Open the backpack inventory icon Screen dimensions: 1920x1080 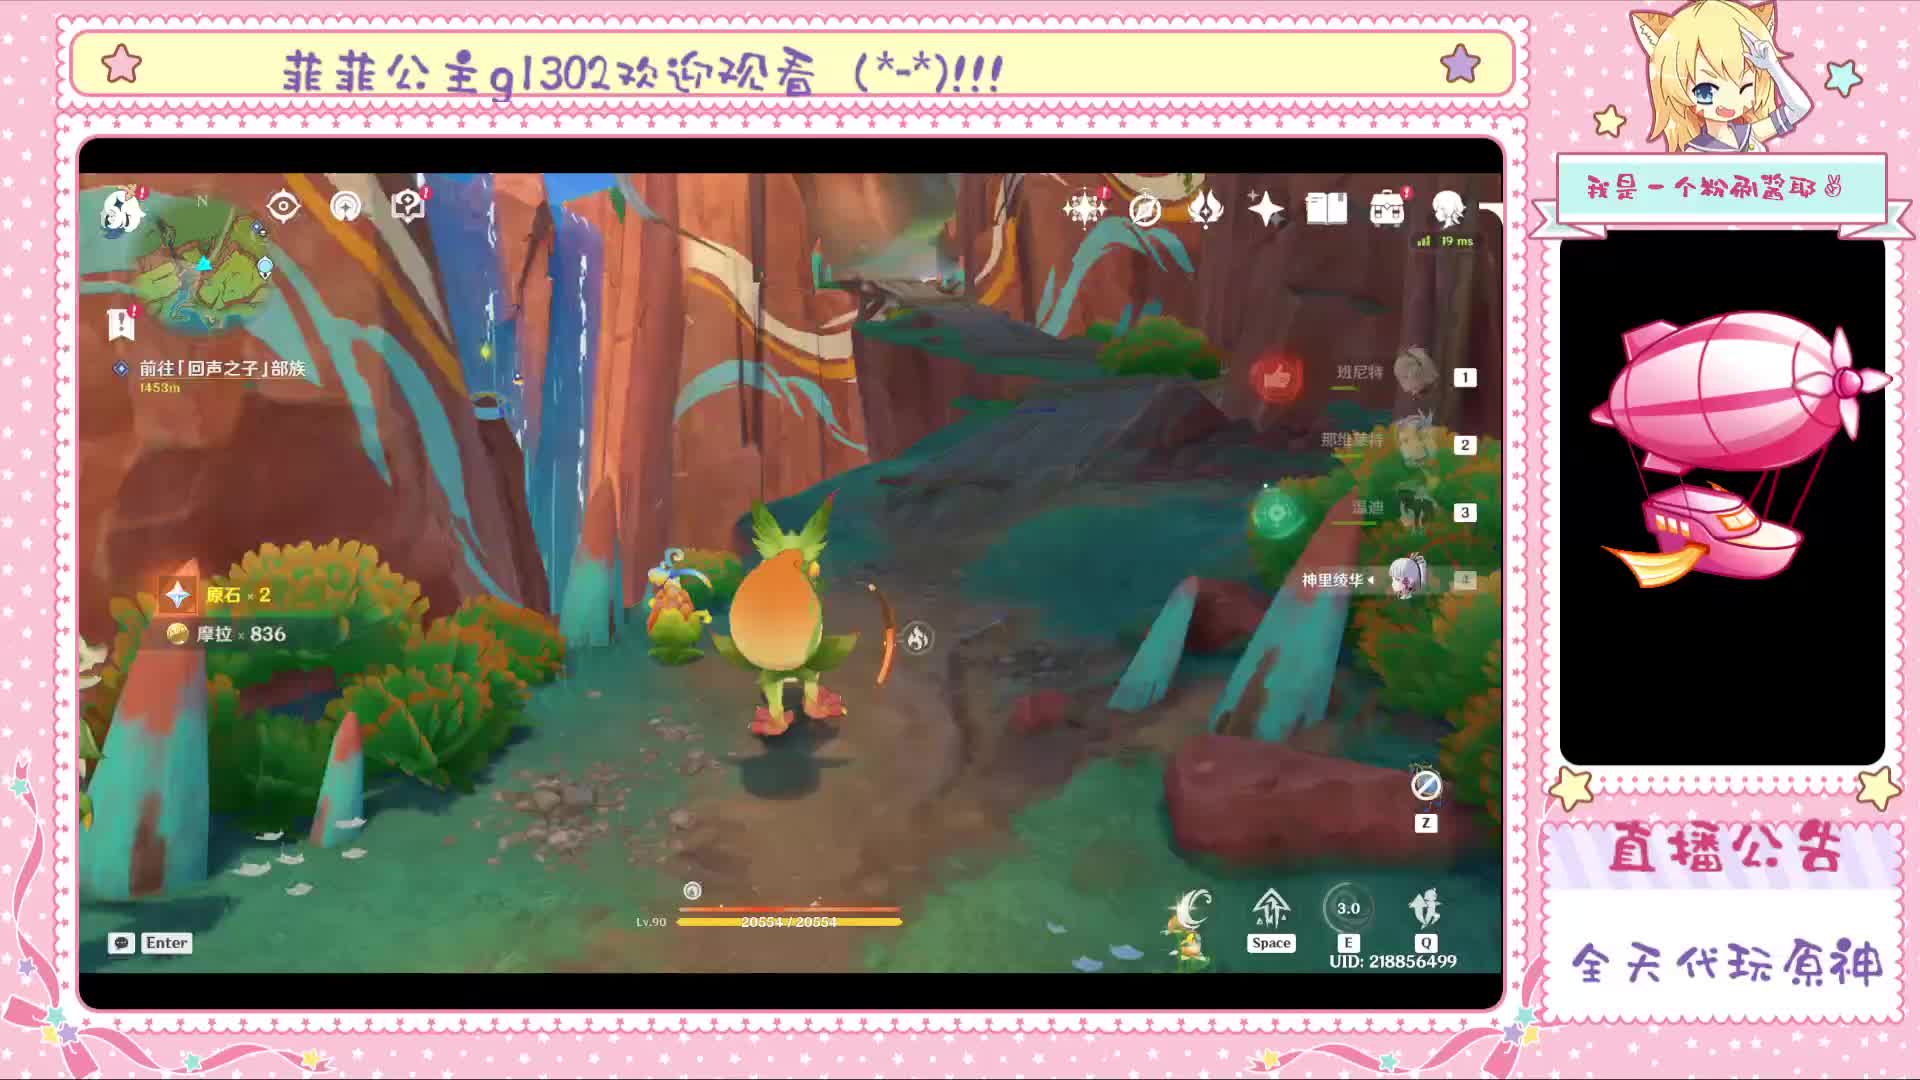(x=1387, y=209)
